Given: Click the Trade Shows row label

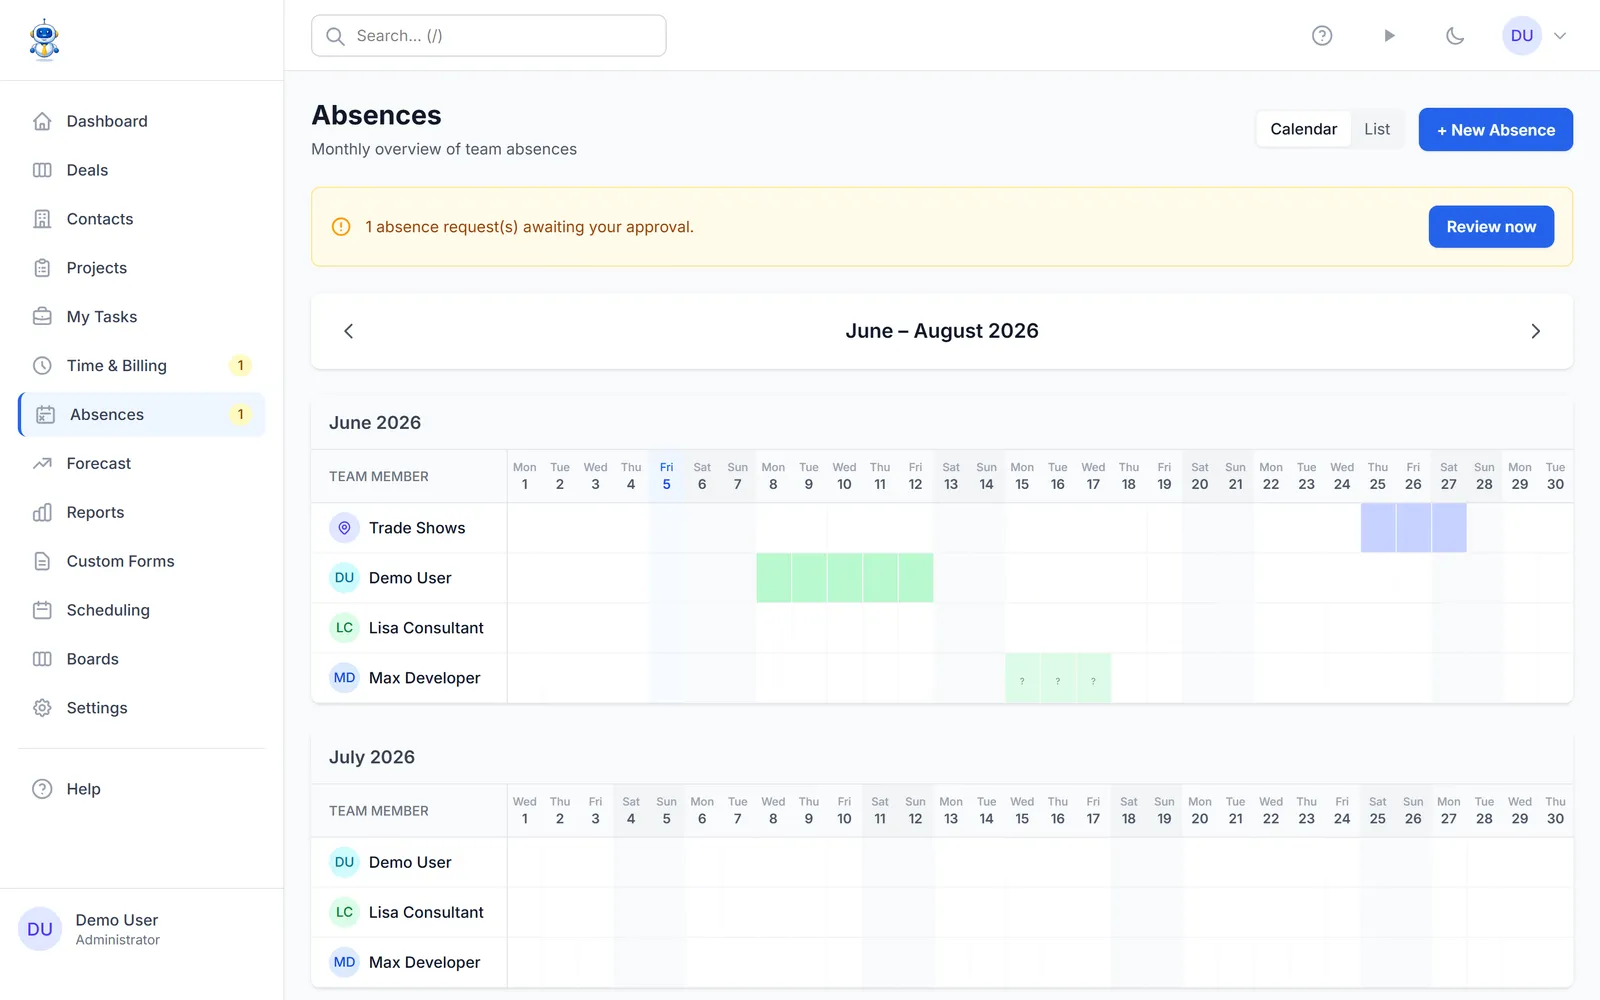Looking at the screenshot, I should pyautogui.click(x=417, y=528).
